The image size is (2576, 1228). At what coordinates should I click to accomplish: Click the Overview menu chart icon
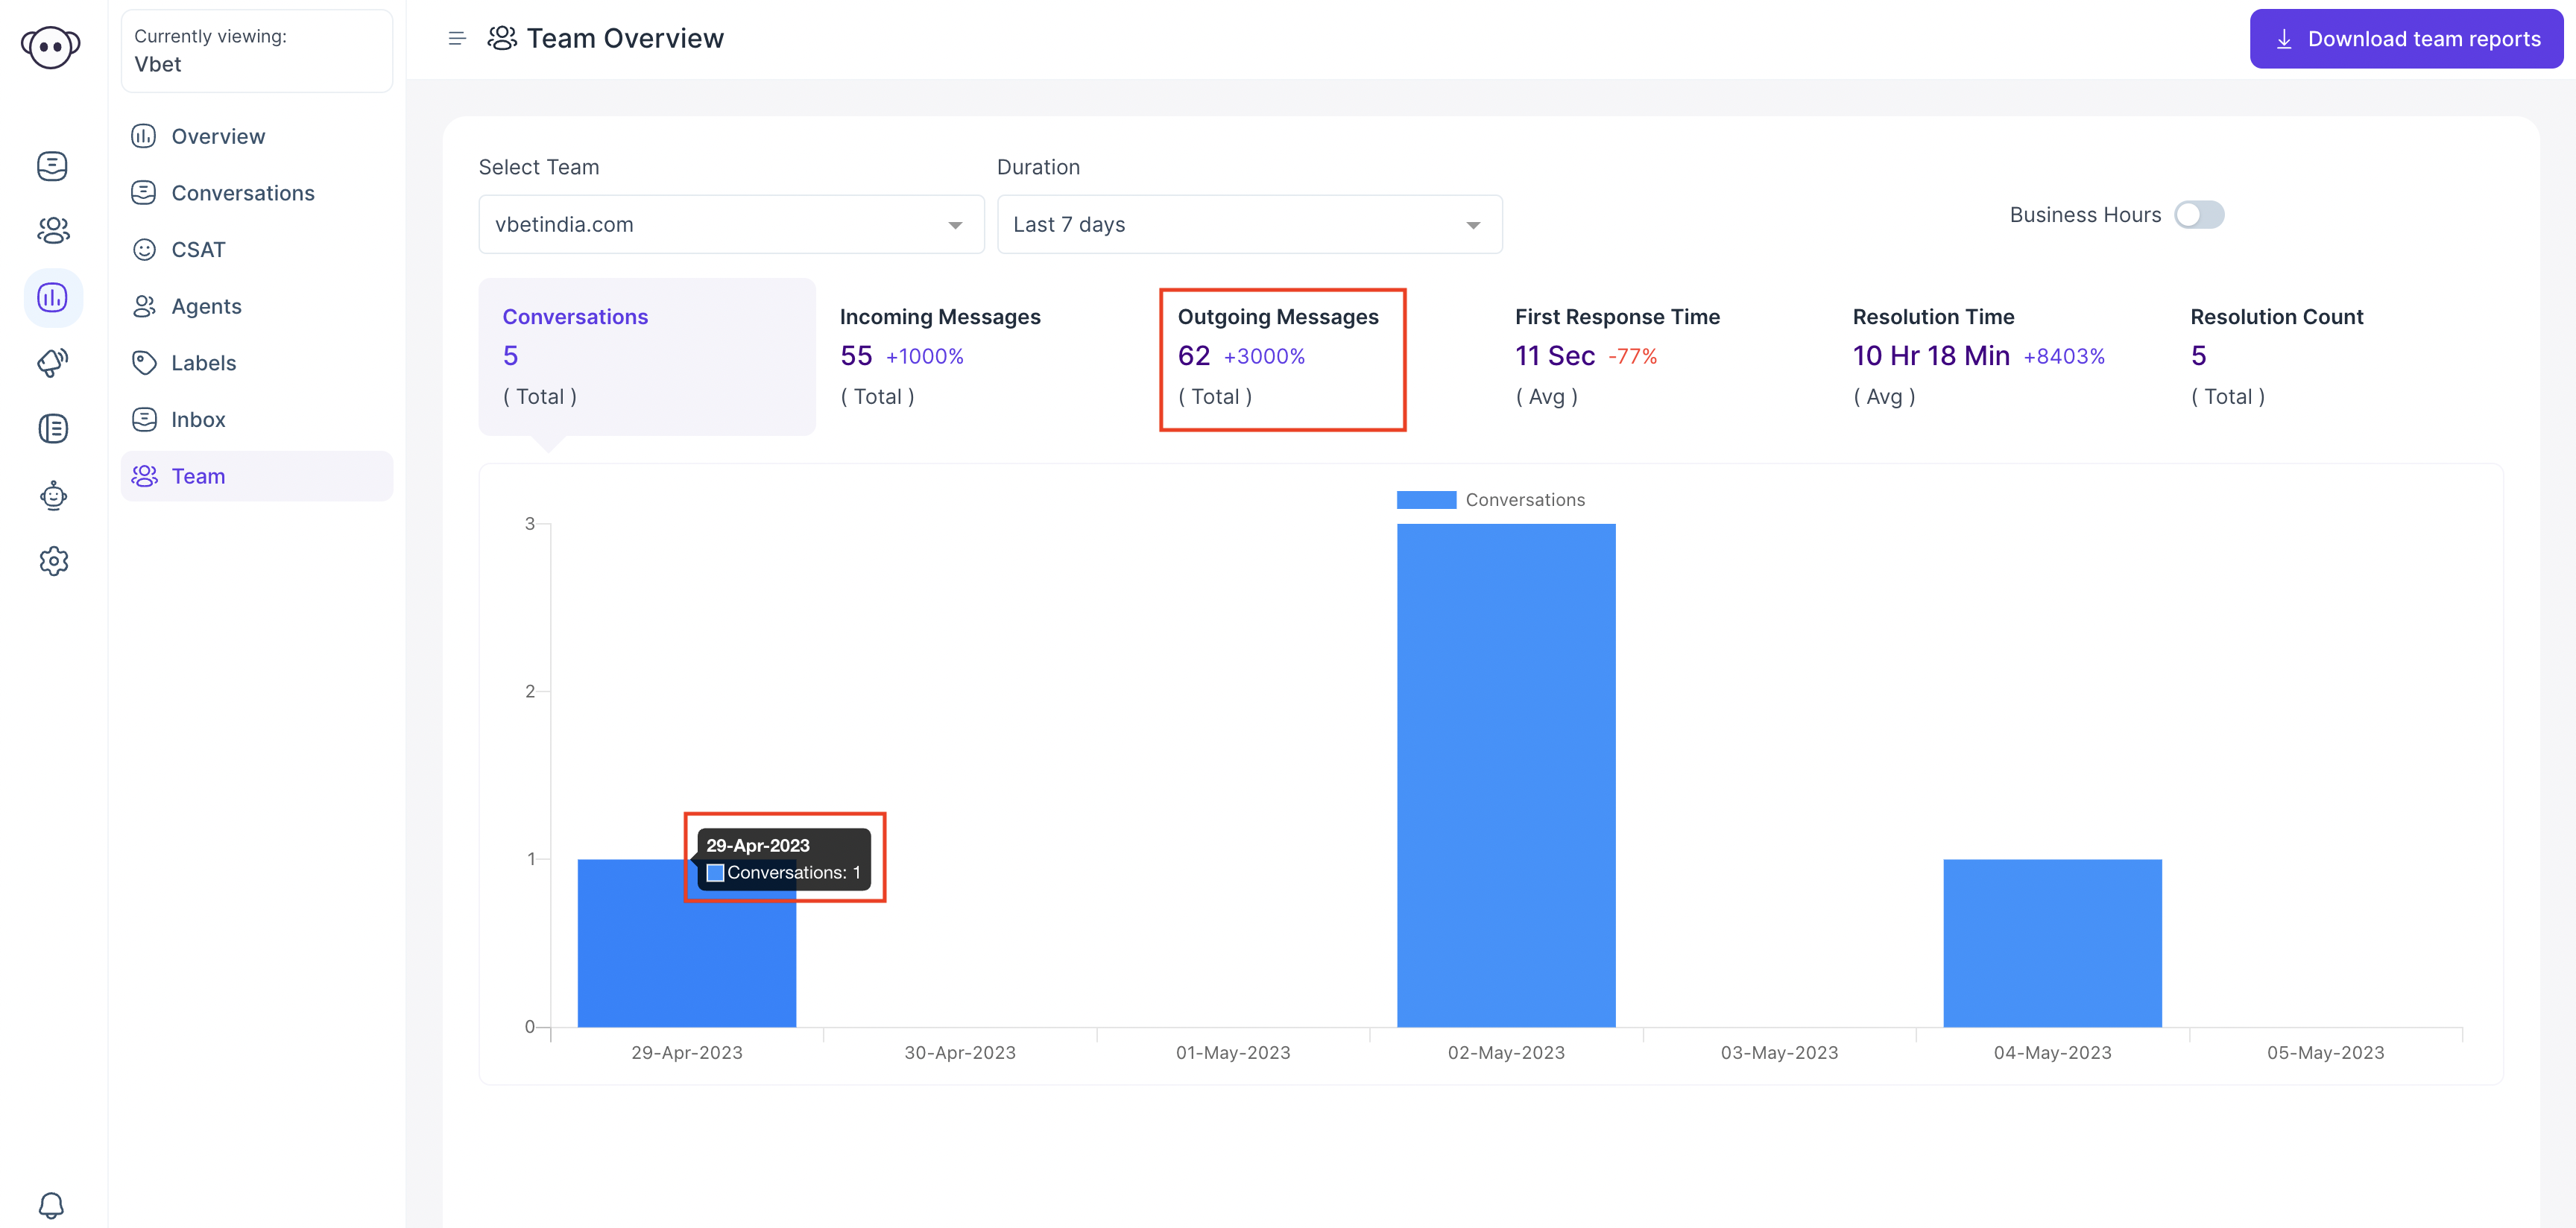(144, 136)
